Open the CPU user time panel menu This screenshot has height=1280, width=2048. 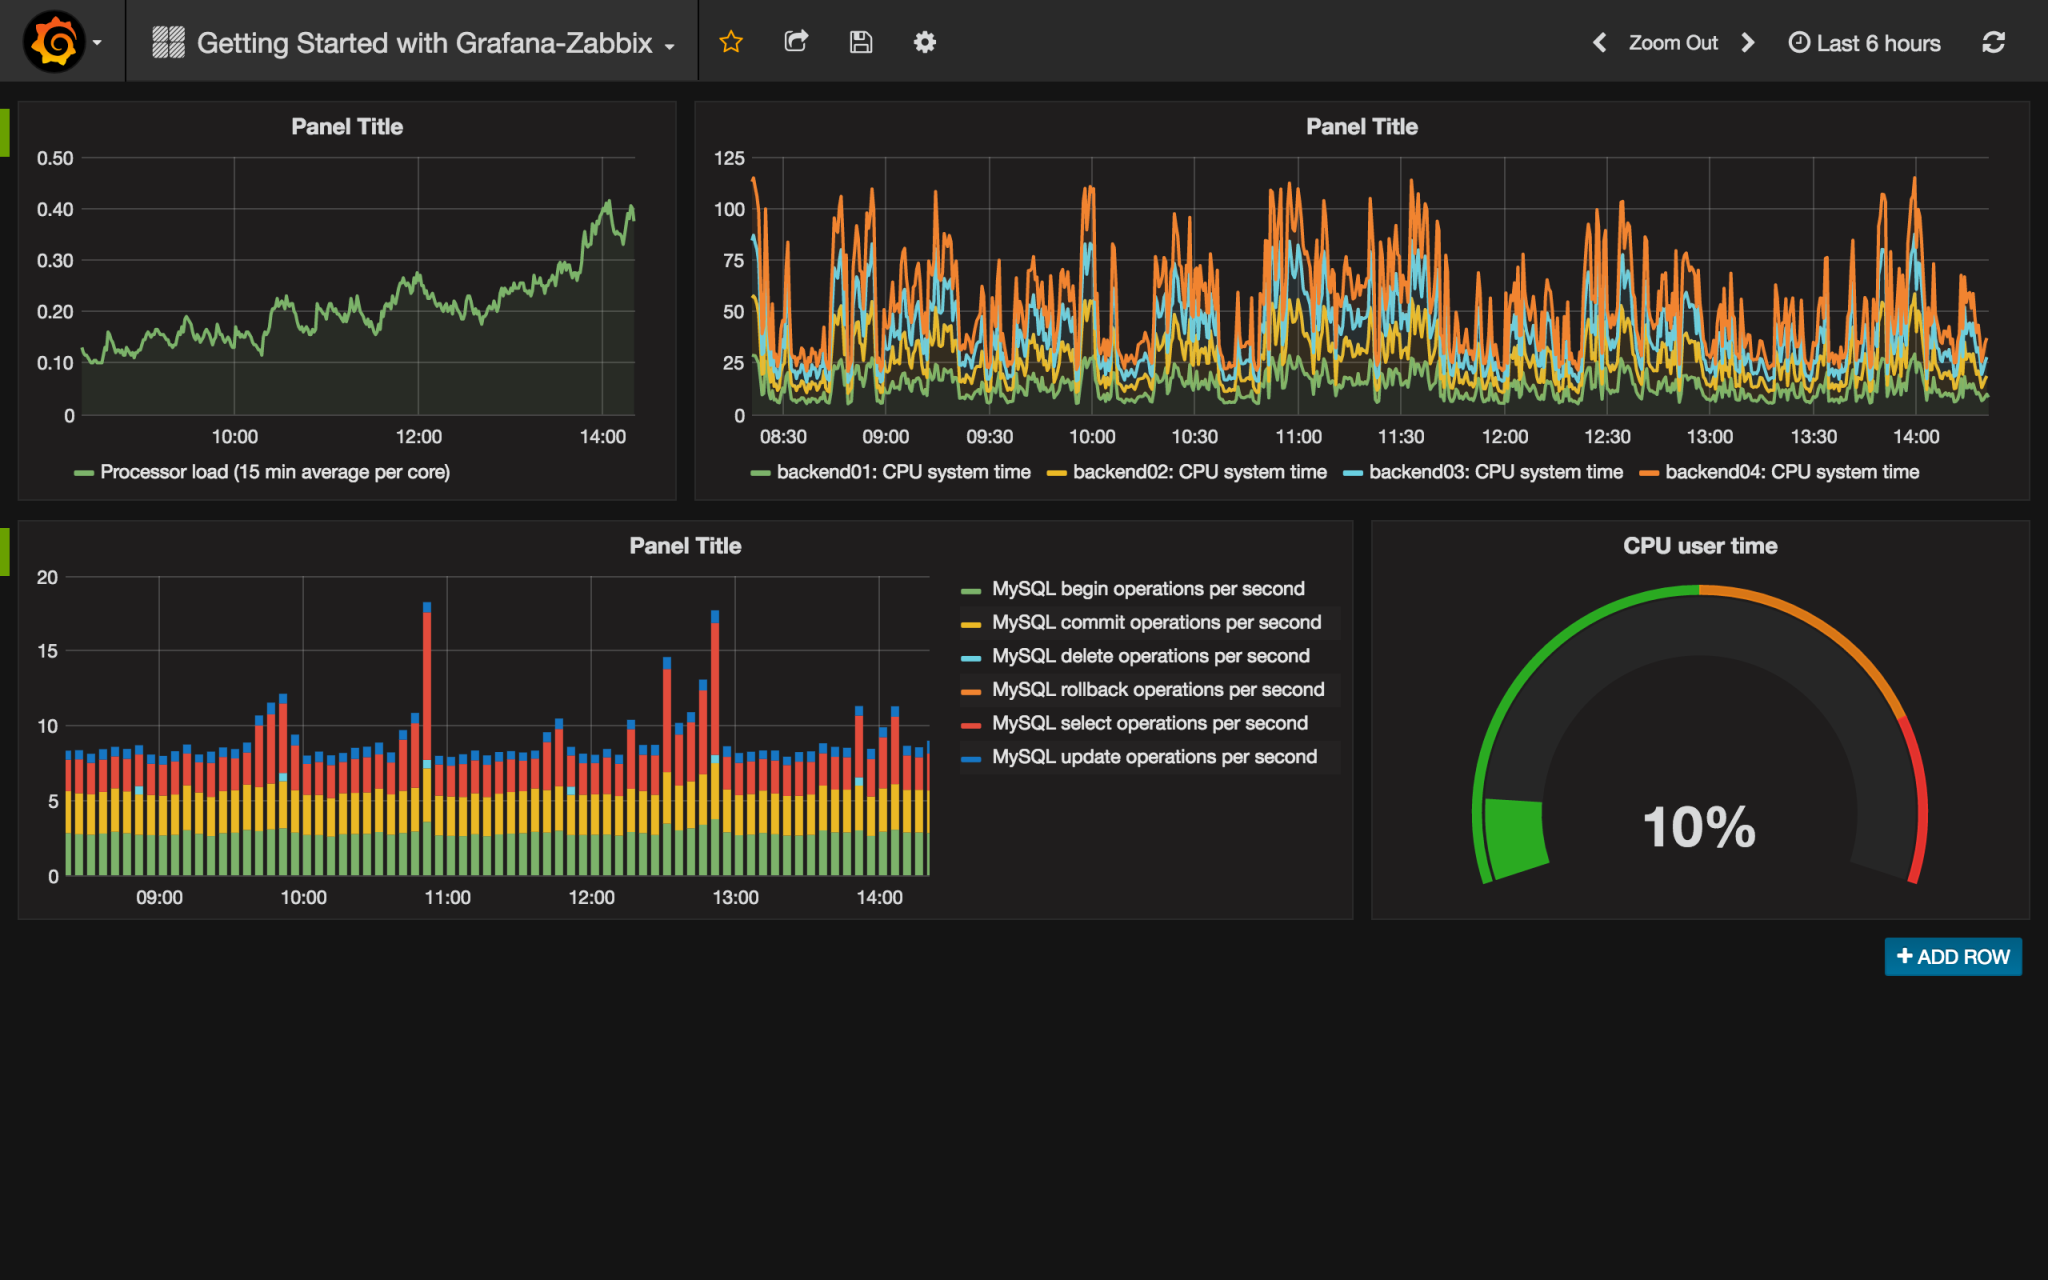1699,545
